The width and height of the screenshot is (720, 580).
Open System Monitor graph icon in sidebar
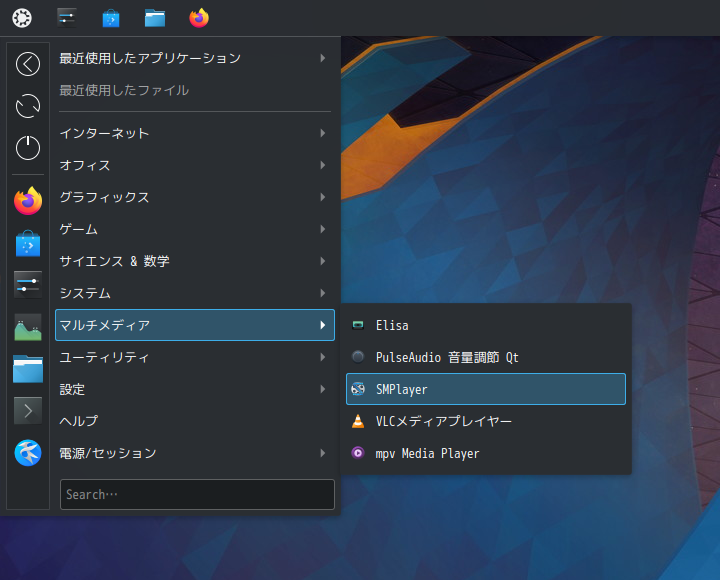28,327
